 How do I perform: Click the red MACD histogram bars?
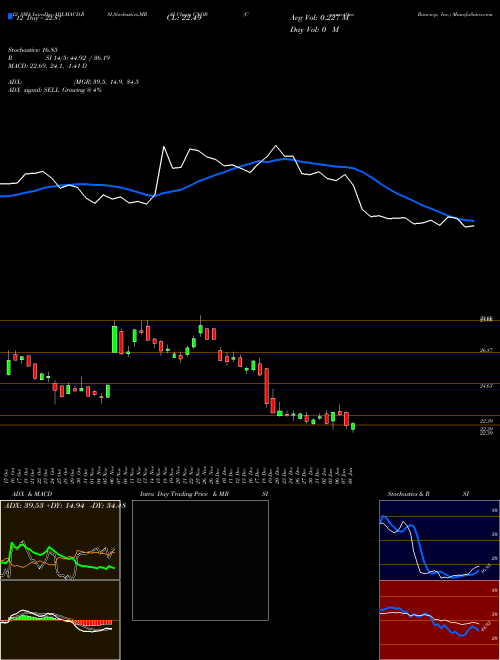(x=92, y=622)
